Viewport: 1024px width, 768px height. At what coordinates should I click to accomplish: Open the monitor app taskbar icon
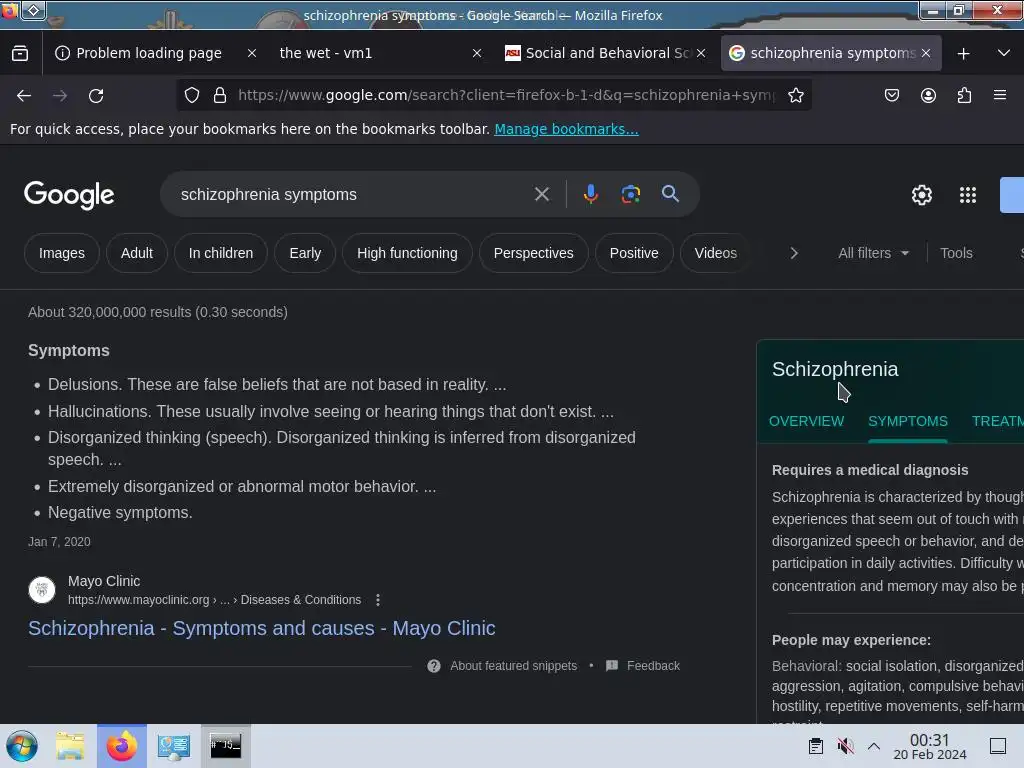(x=174, y=746)
